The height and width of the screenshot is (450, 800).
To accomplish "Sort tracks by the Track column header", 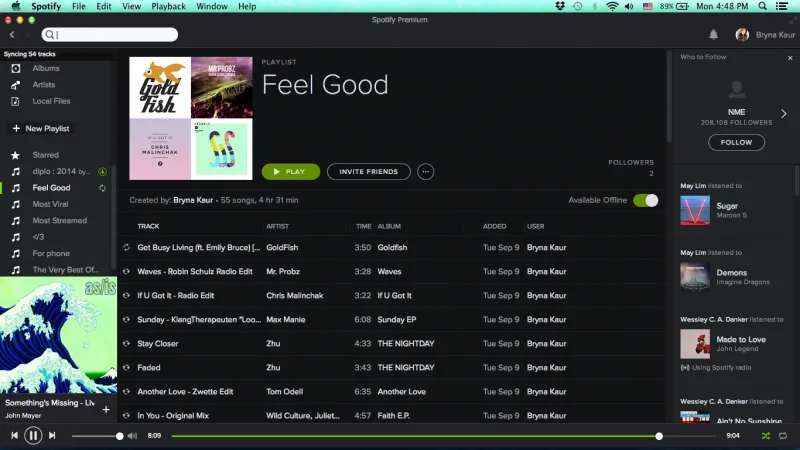I will coord(148,226).
